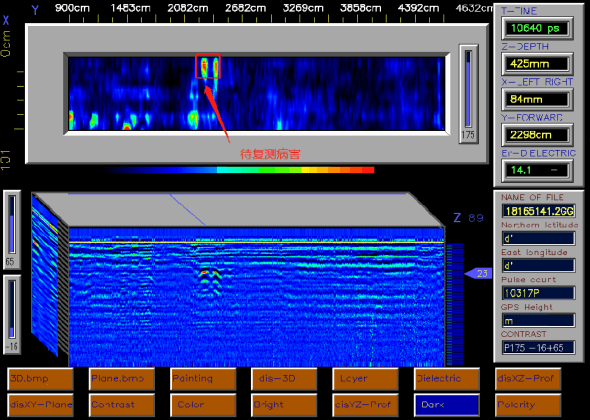Click the NAME OF FILE field
Screen dimensions: 590x420
coord(538,211)
